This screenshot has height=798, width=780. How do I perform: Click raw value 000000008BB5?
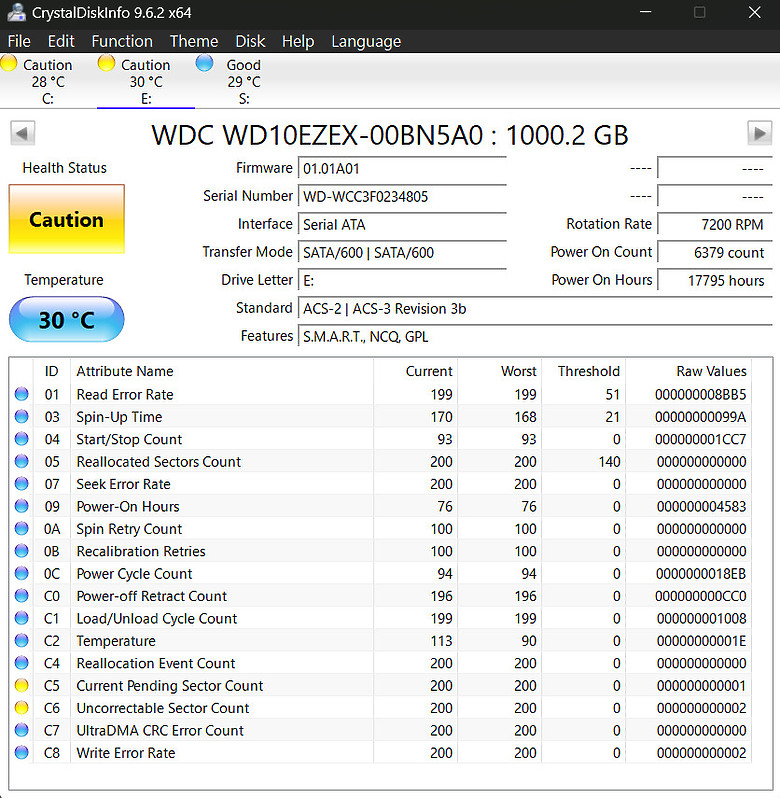pyautogui.click(x=701, y=394)
